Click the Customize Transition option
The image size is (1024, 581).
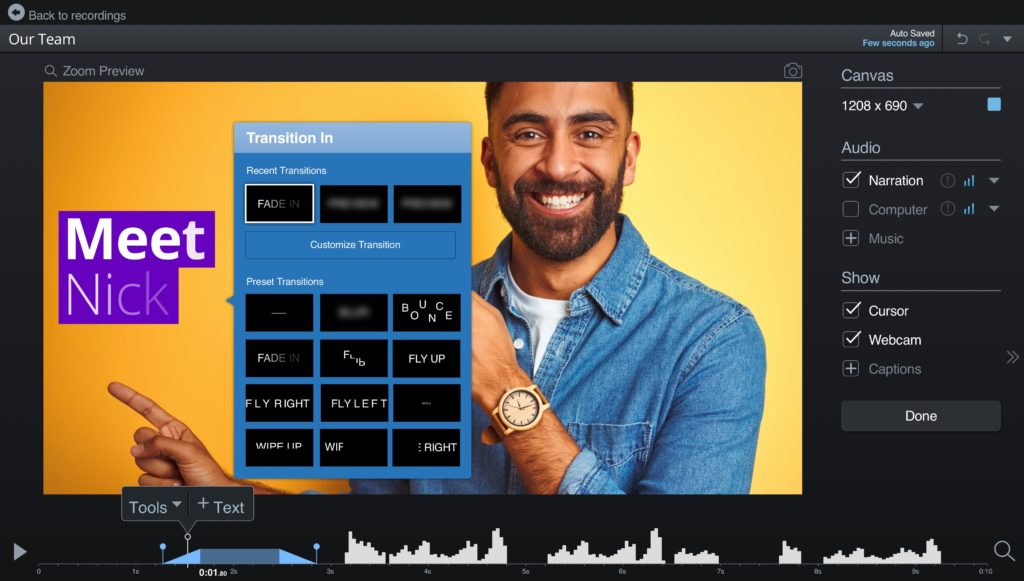click(352, 244)
